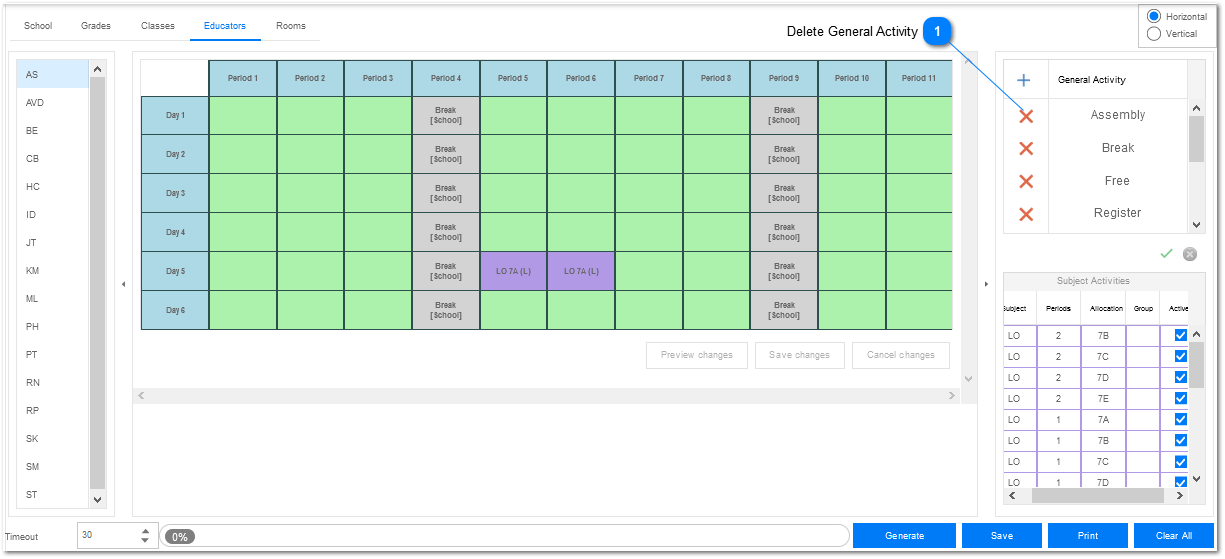This screenshot has width=1225, height=559.
Task: Click the Timeout input field showing 30
Action: click(107, 536)
